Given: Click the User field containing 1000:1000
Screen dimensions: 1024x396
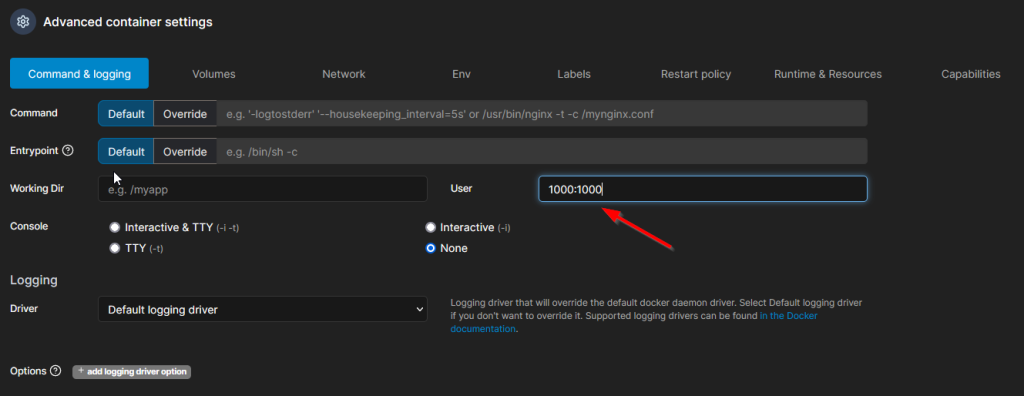Looking at the screenshot, I should click(x=703, y=189).
